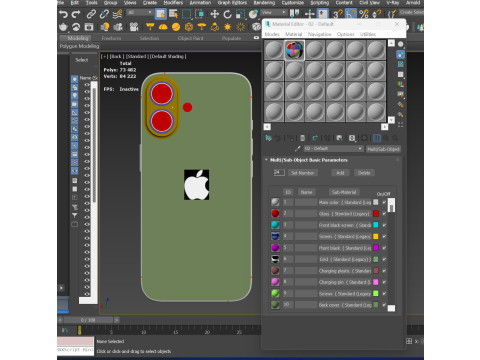Open the Charging pin sub-material button
480x360 pixels.
[x=345, y=282]
